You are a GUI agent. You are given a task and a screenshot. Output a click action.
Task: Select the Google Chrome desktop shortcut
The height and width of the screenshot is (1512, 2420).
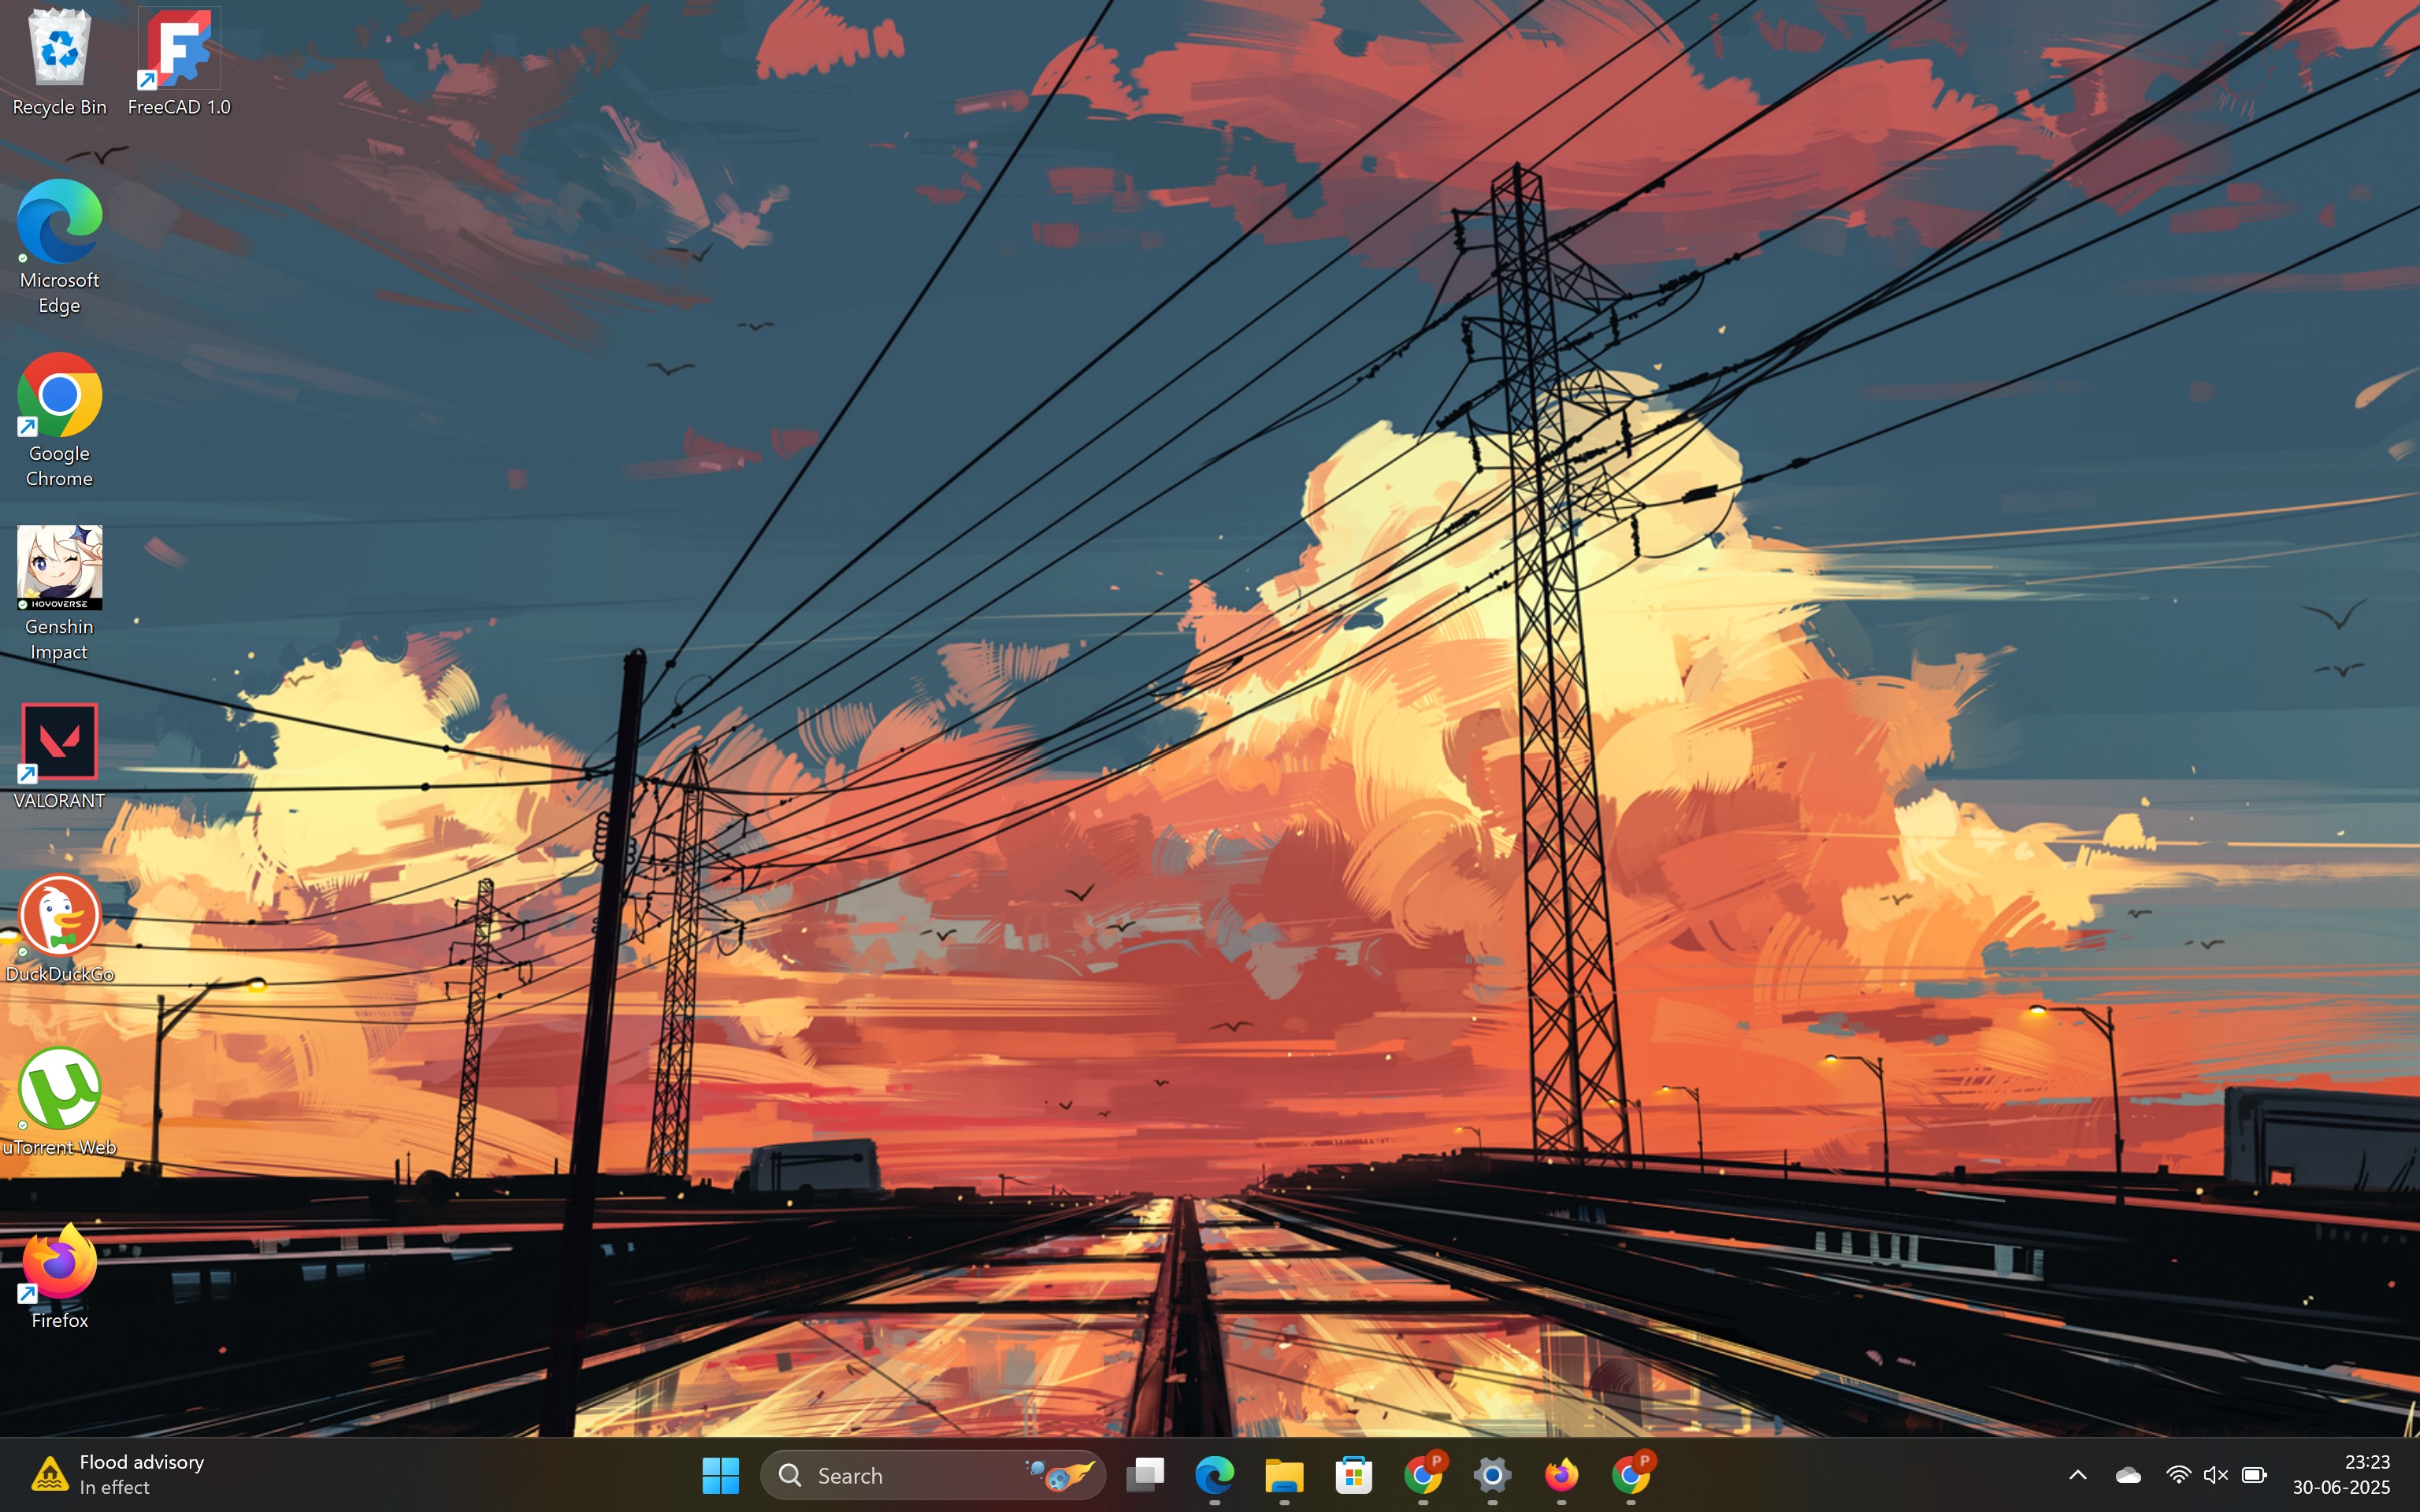click(x=59, y=421)
